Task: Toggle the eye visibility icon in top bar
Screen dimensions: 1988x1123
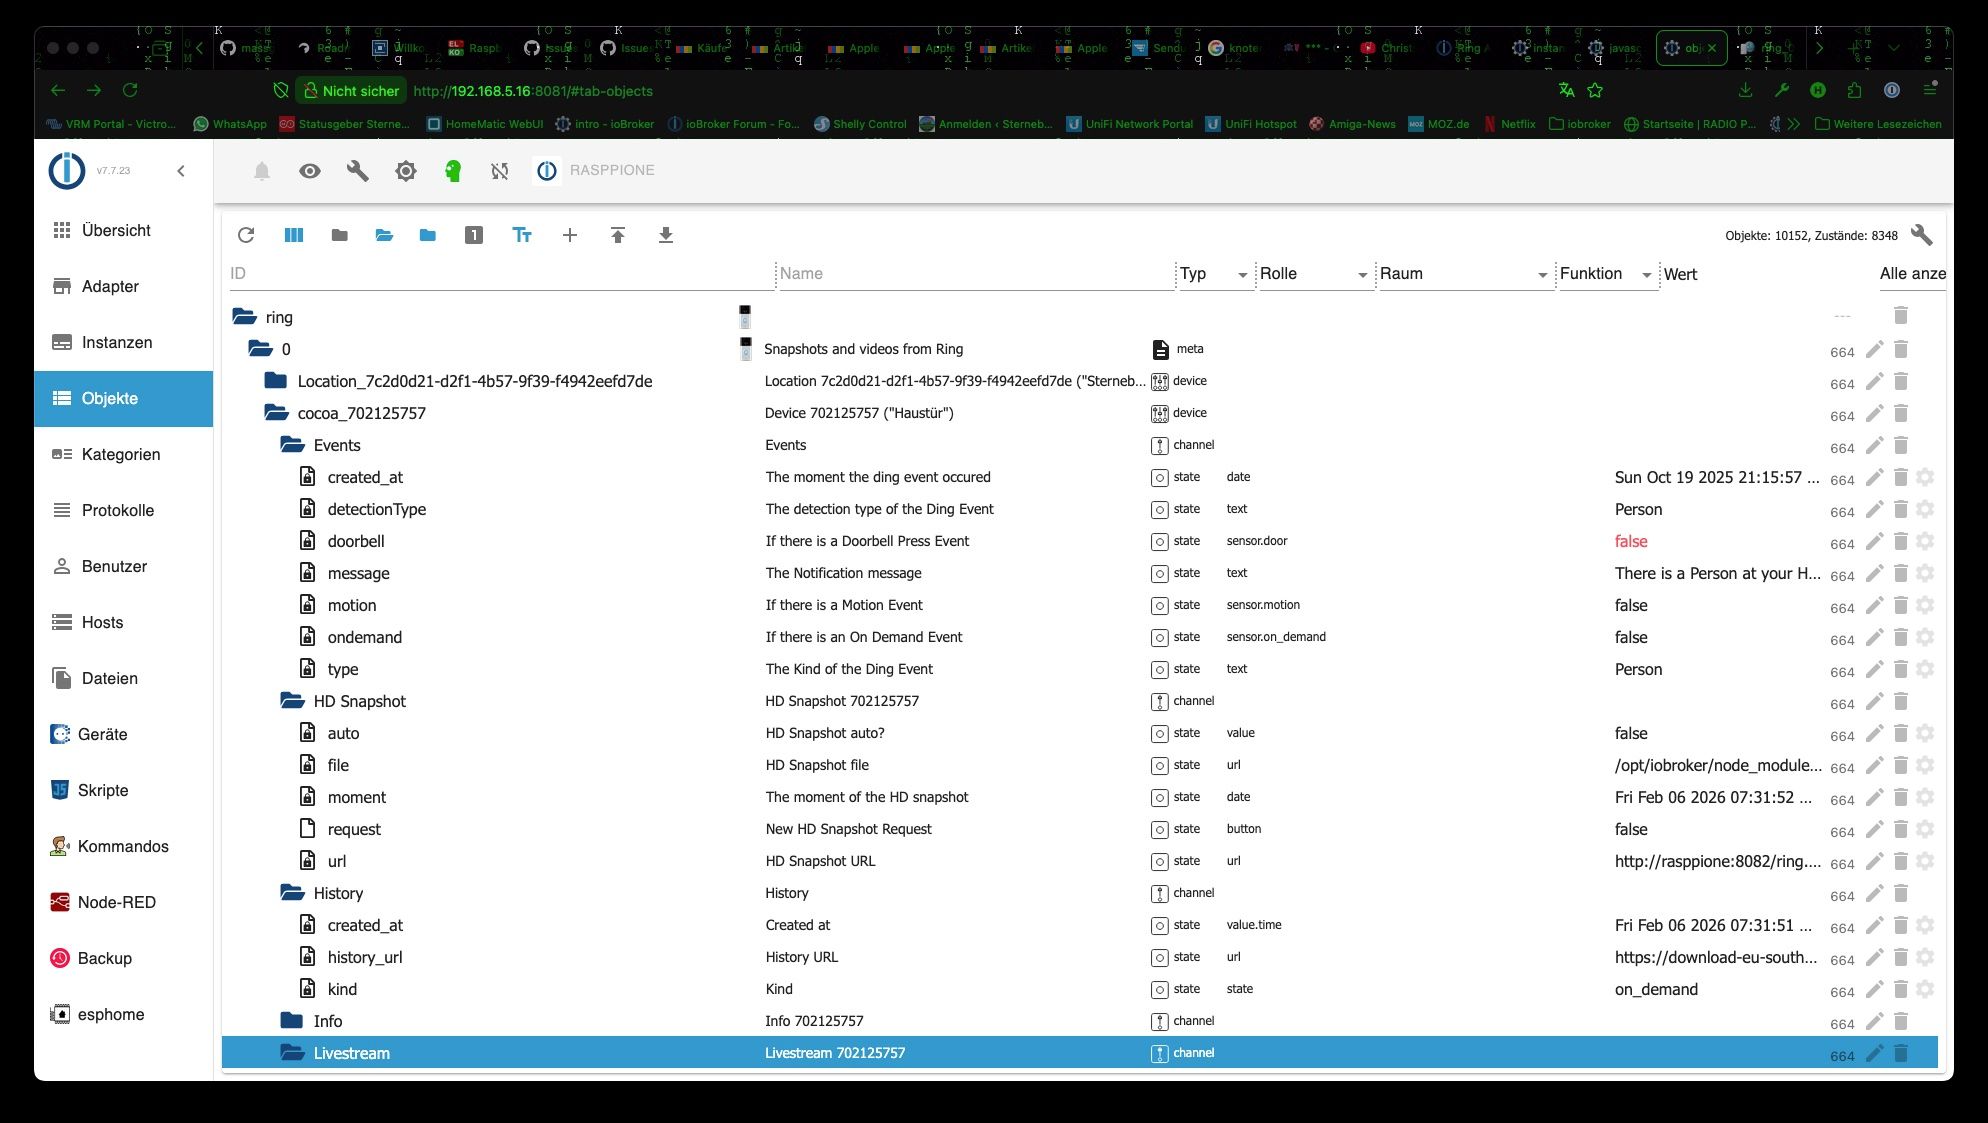Action: click(x=310, y=171)
